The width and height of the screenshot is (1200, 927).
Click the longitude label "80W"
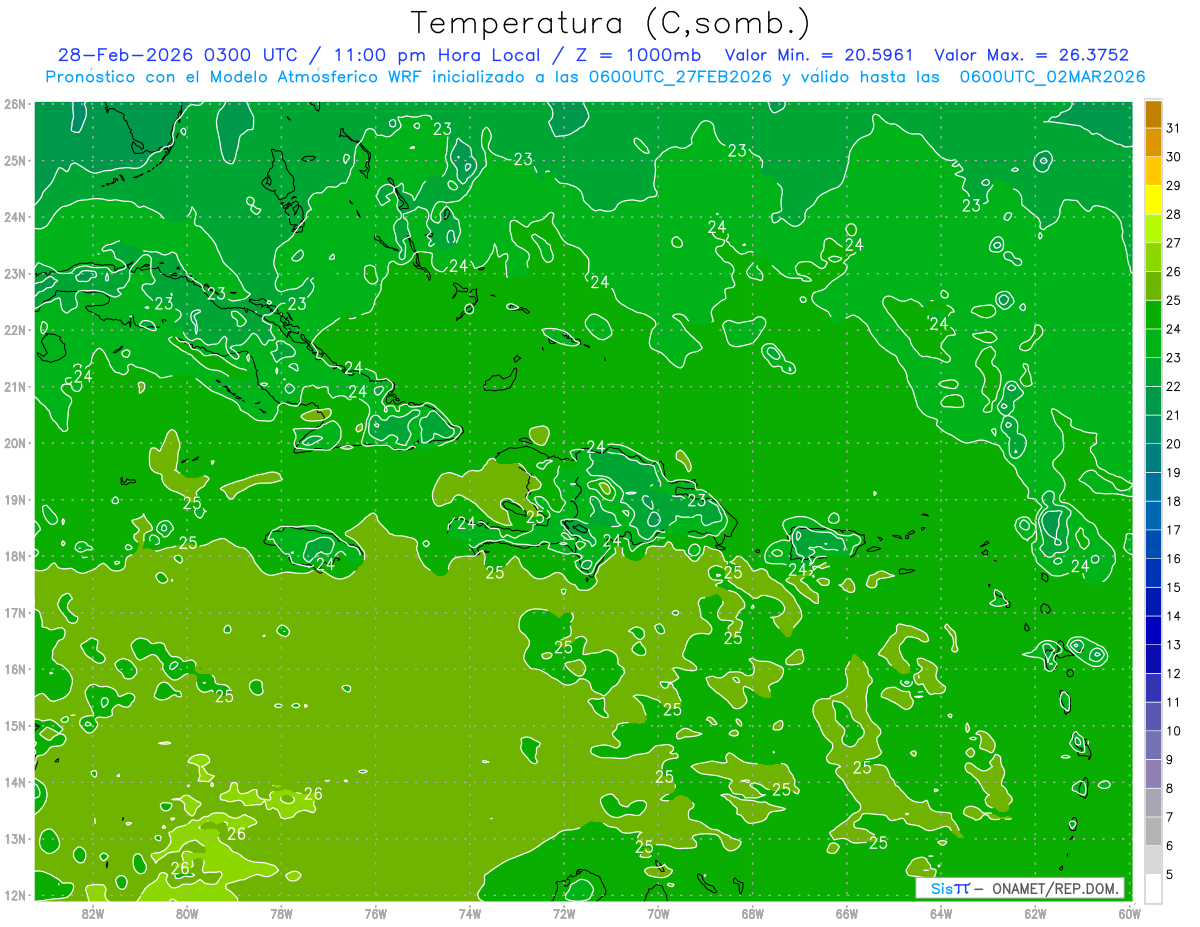point(187,913)
